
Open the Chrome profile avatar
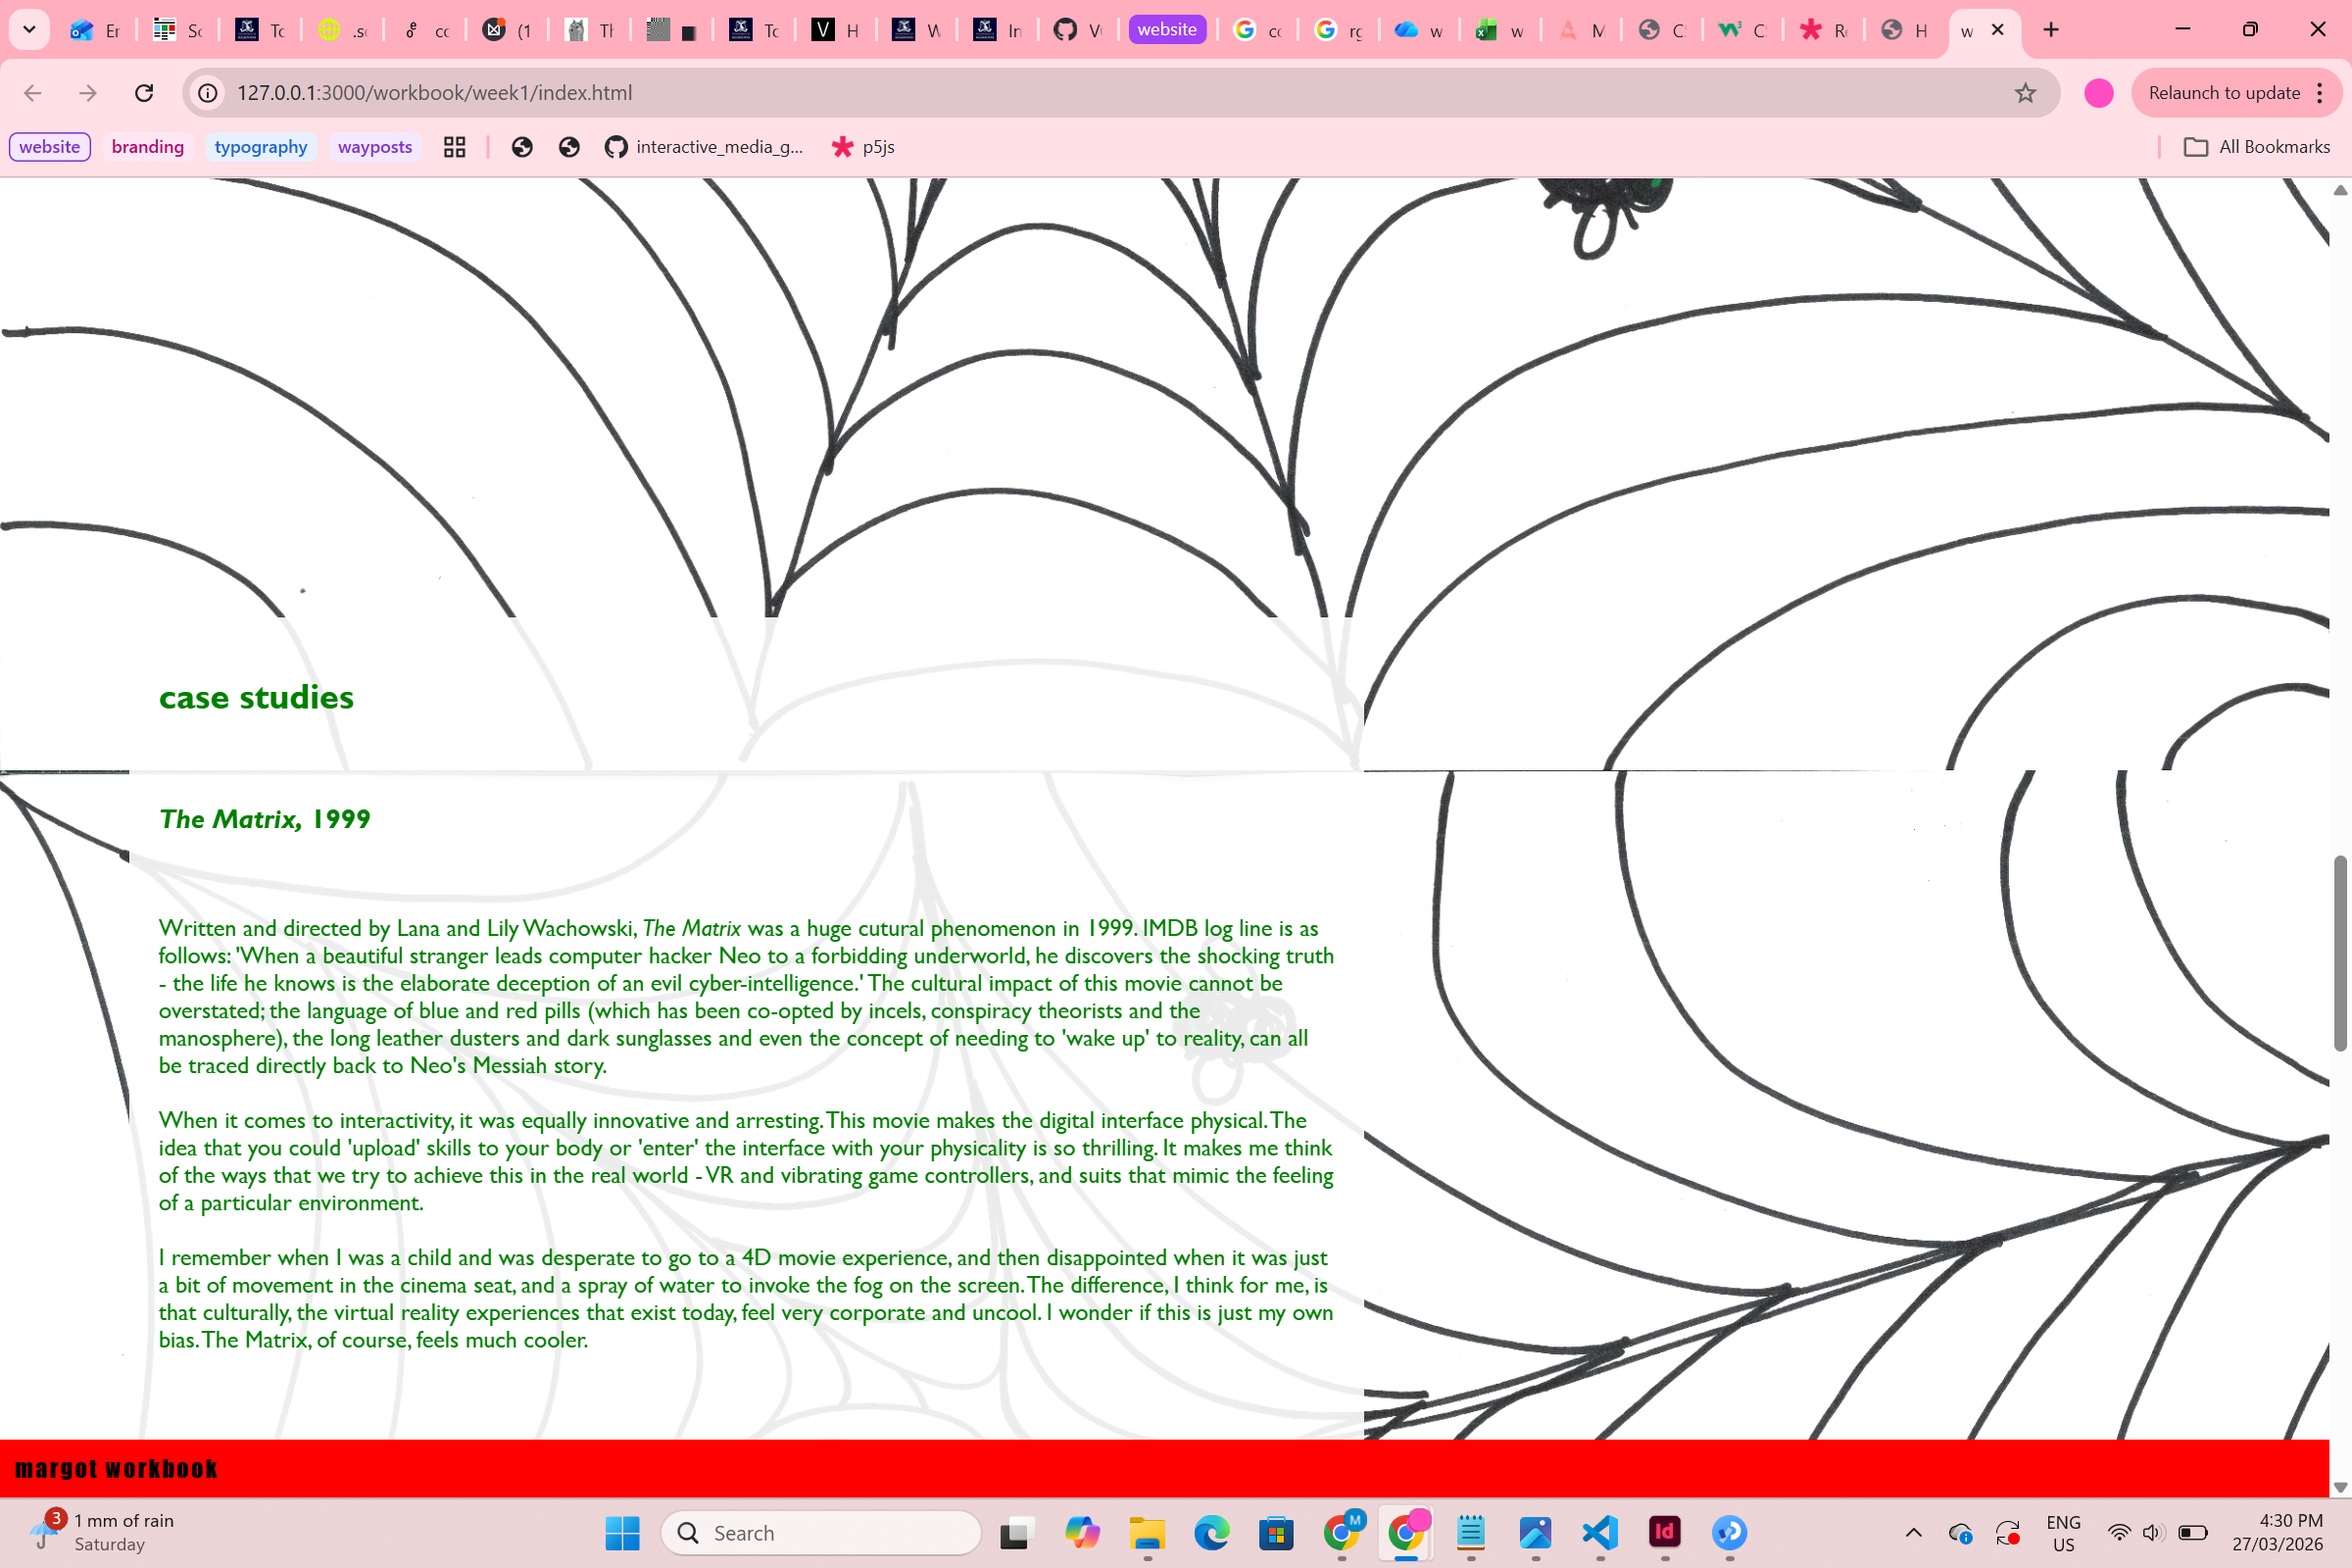point(2098,93)
